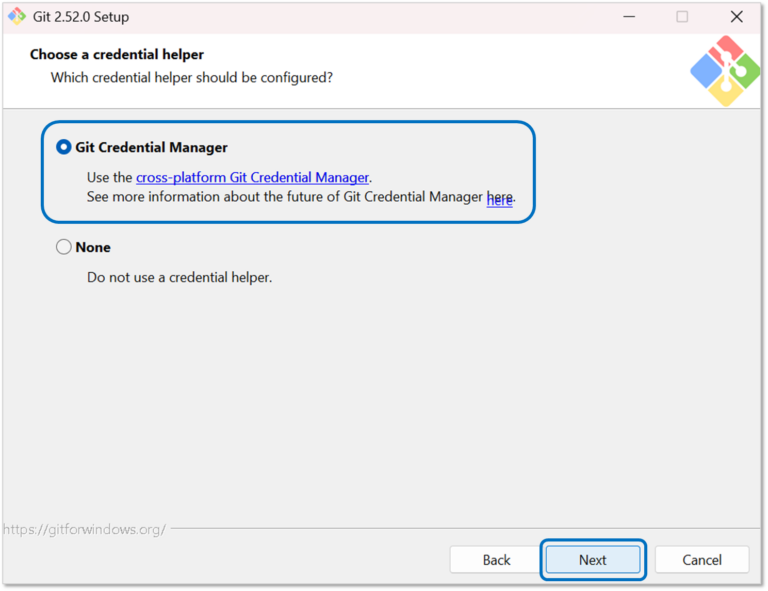
Task: Click the Git logo in header
Action: click(x=725, y=71)
